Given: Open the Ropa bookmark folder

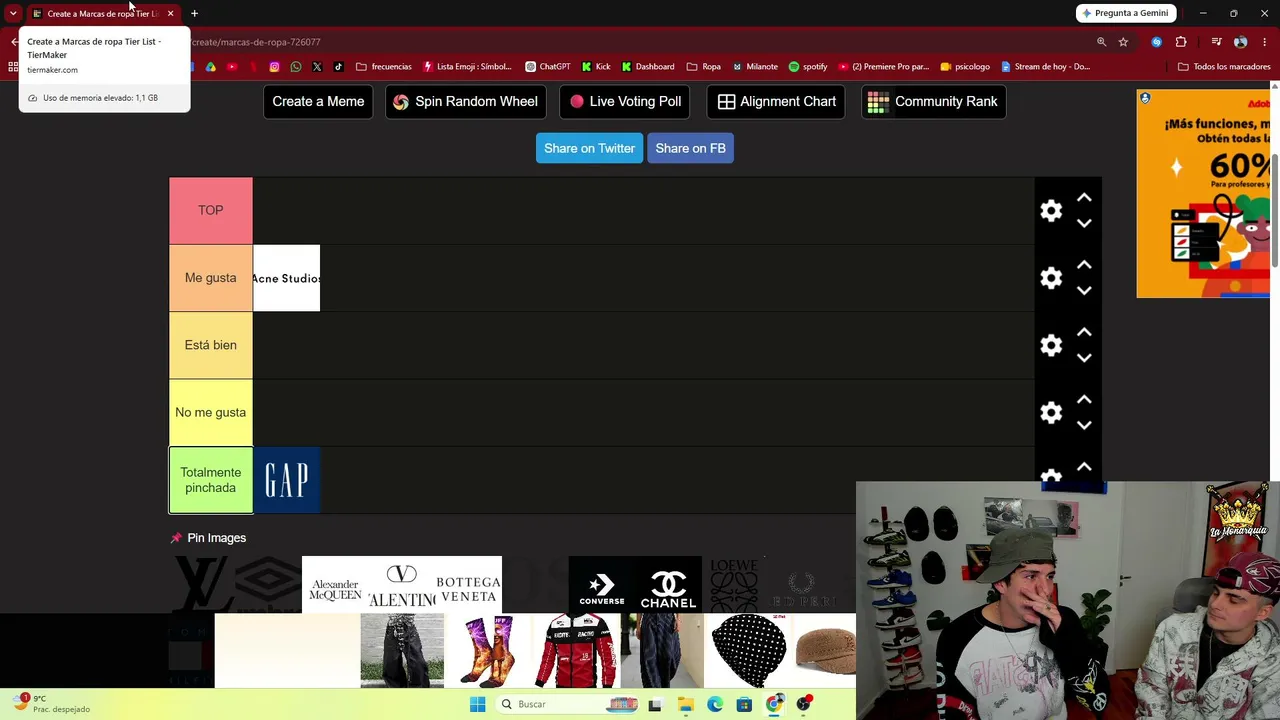Looking at the screenshot, I should (703, 67).
